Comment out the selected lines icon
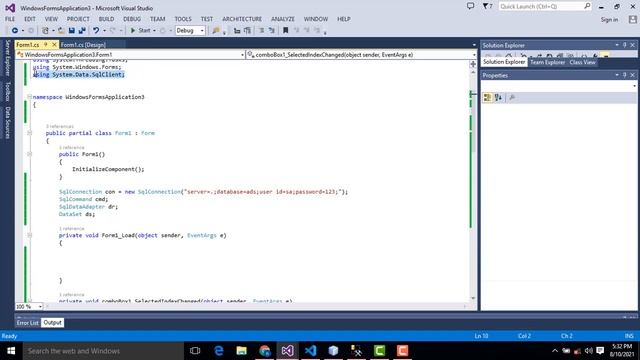 click(x=262, y=31)
